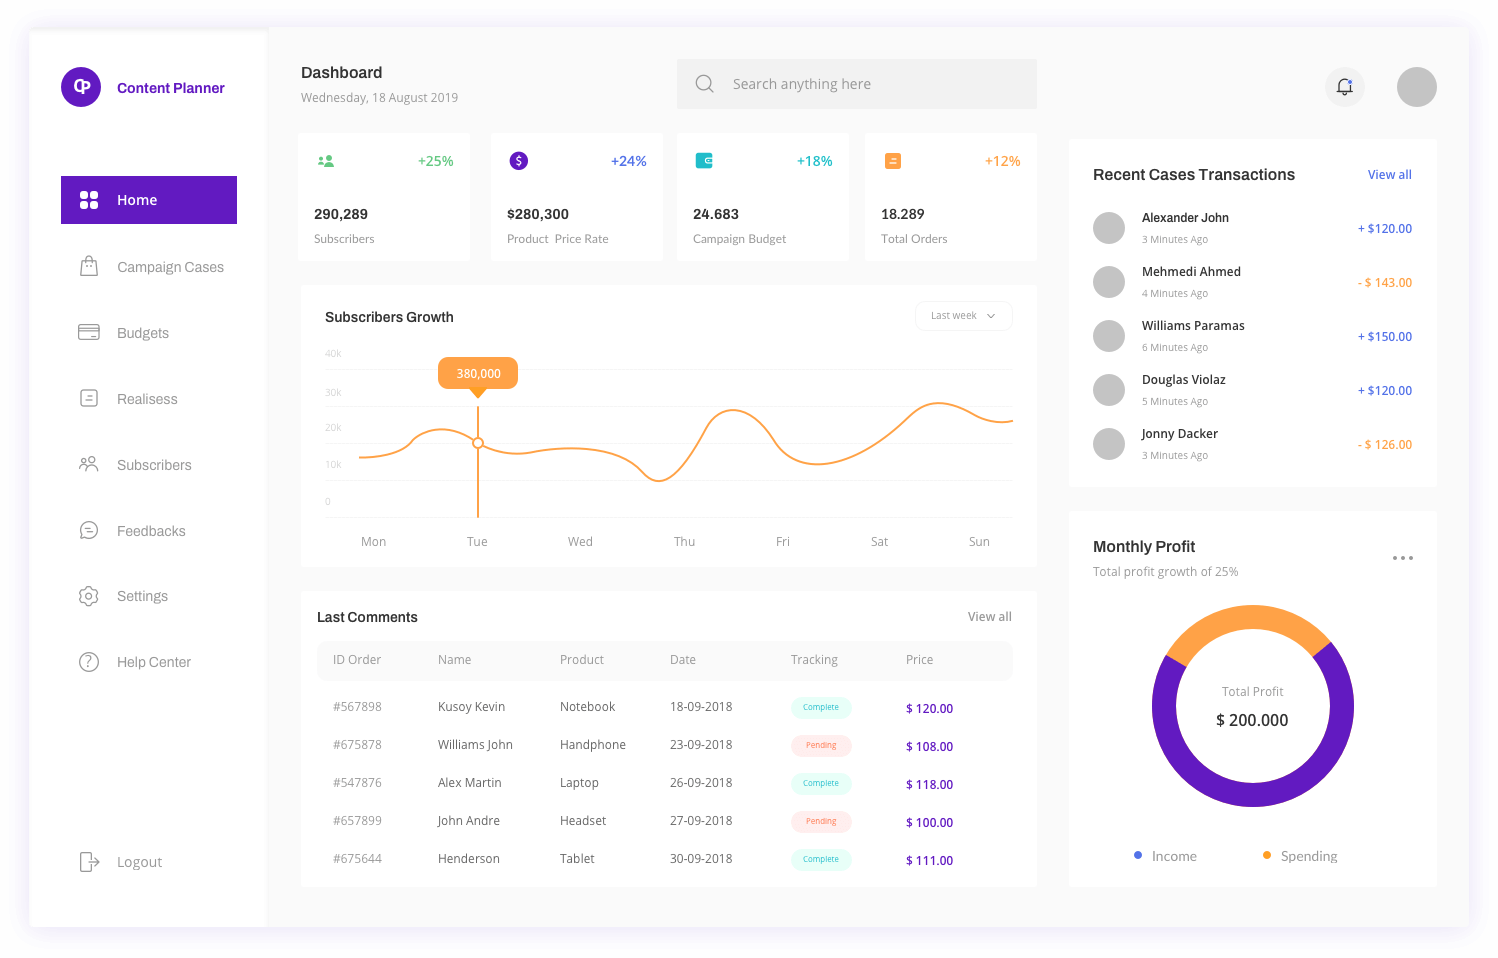Click the ID Order column header

pos(357,660)
